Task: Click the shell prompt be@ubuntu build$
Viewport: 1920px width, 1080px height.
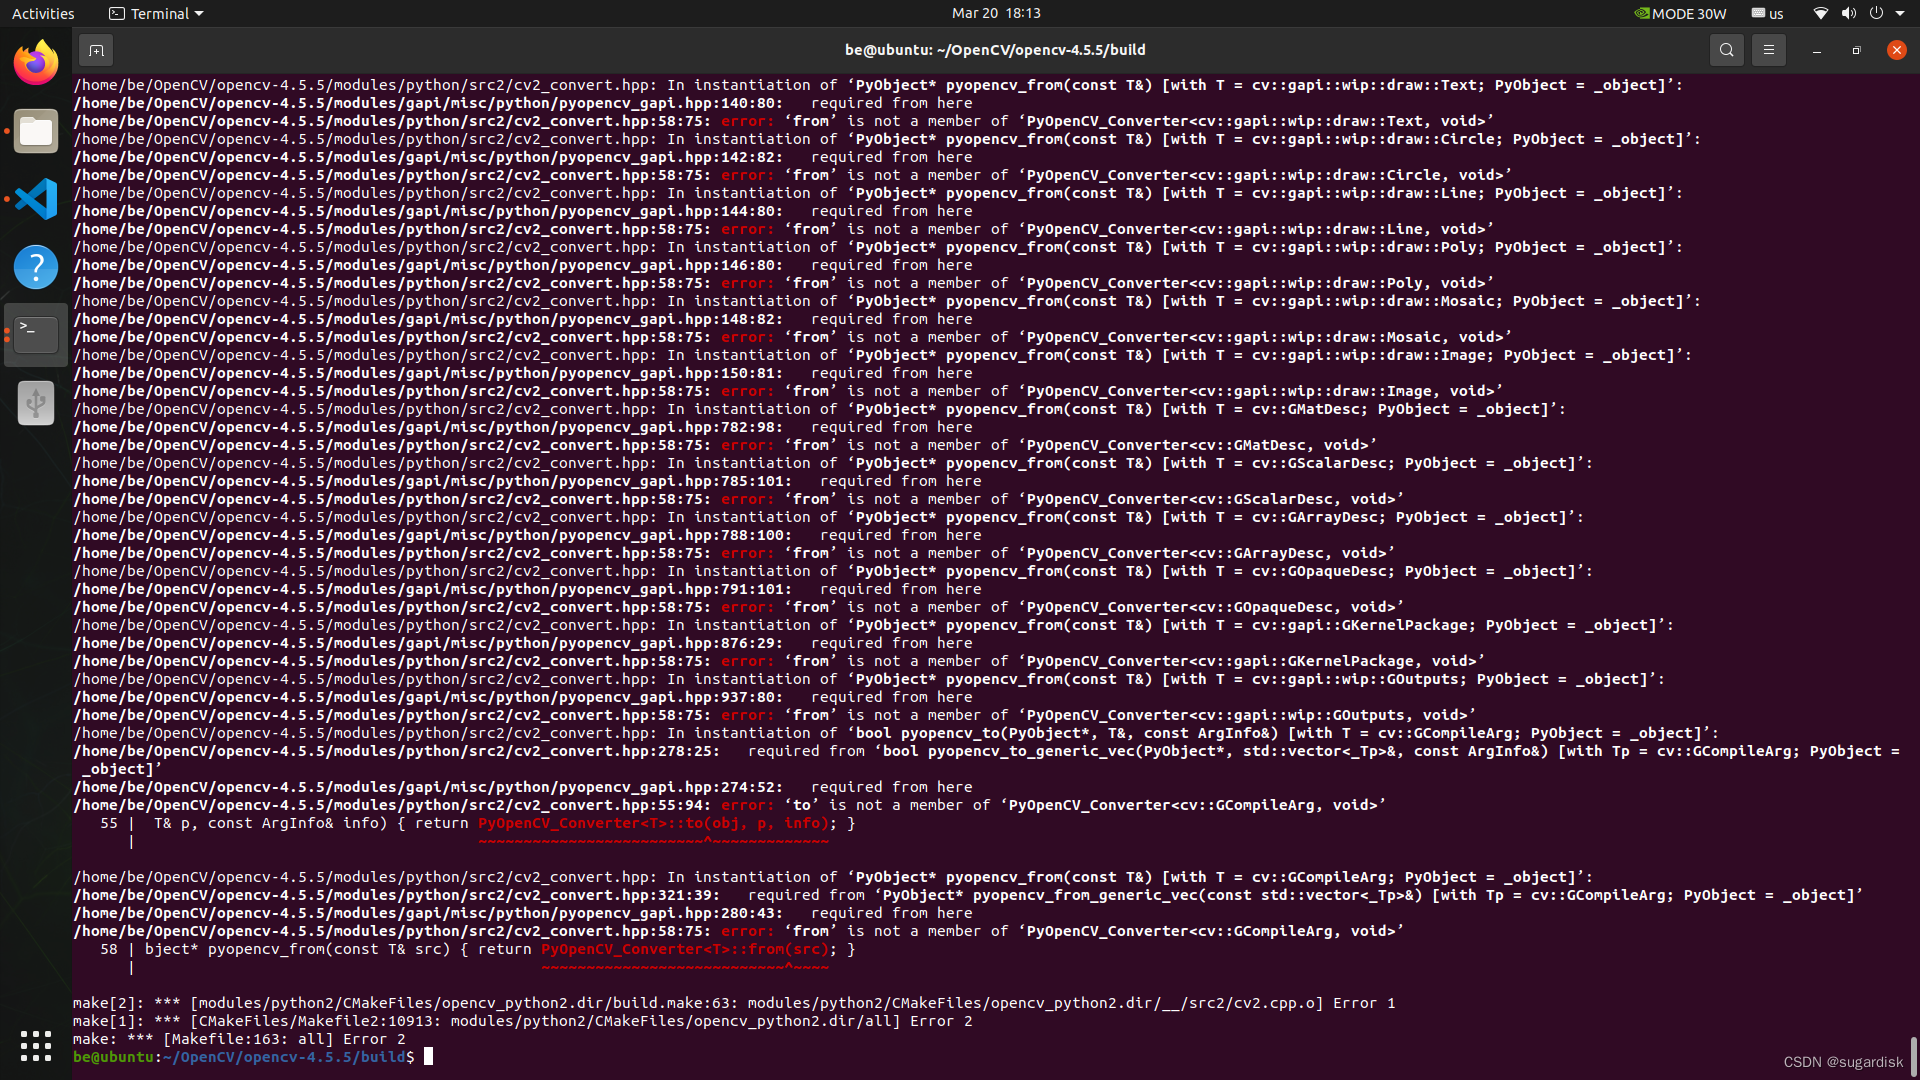Action: pos(243,1057)
